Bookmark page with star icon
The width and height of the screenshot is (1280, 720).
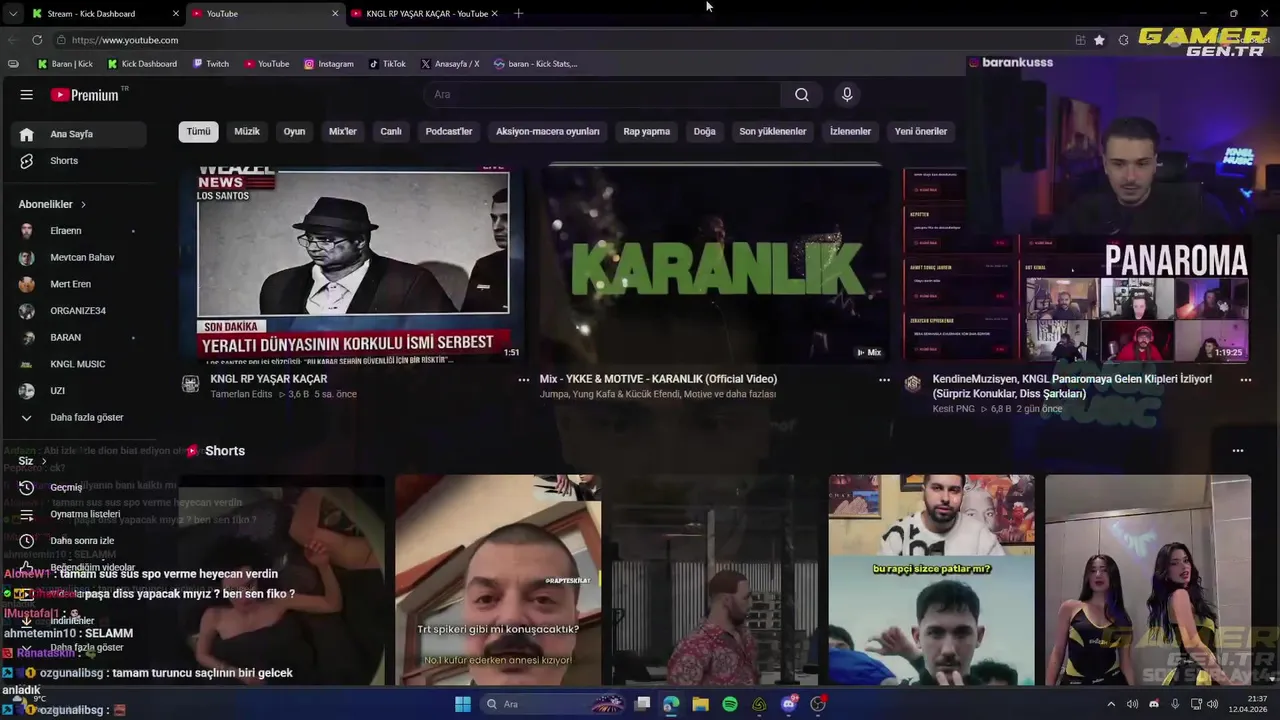click(x=1100, y=40)
